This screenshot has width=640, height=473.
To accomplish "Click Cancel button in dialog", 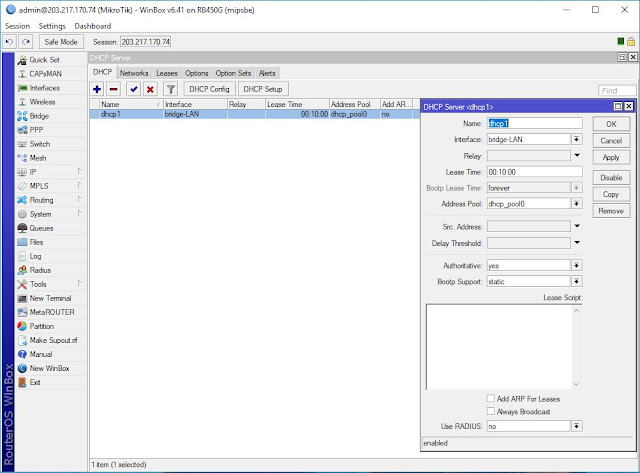I will pos(611,141).
